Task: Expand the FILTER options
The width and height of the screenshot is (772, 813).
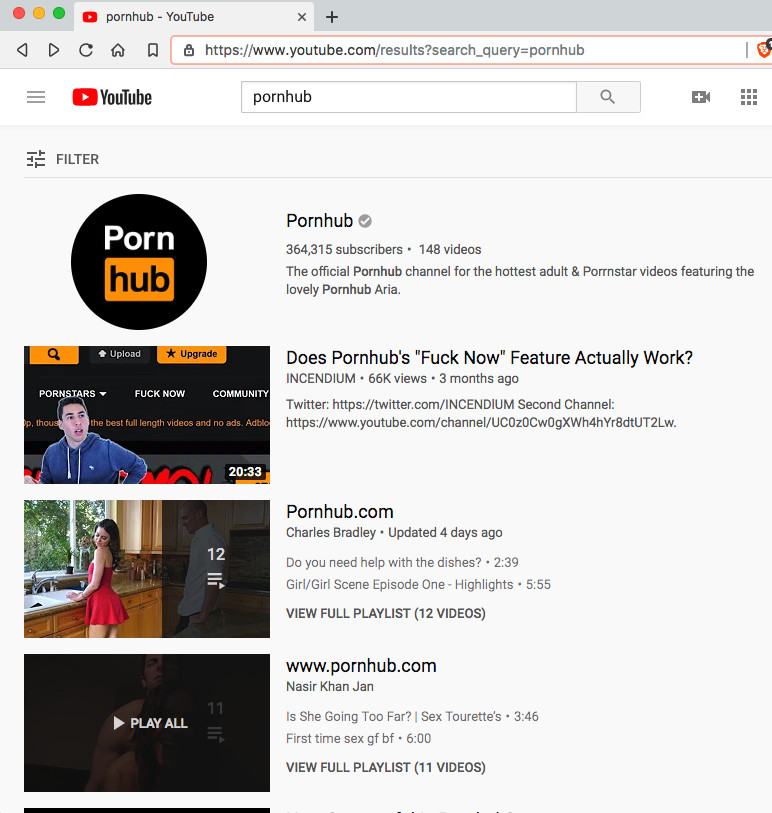Action: coord(62,159)
